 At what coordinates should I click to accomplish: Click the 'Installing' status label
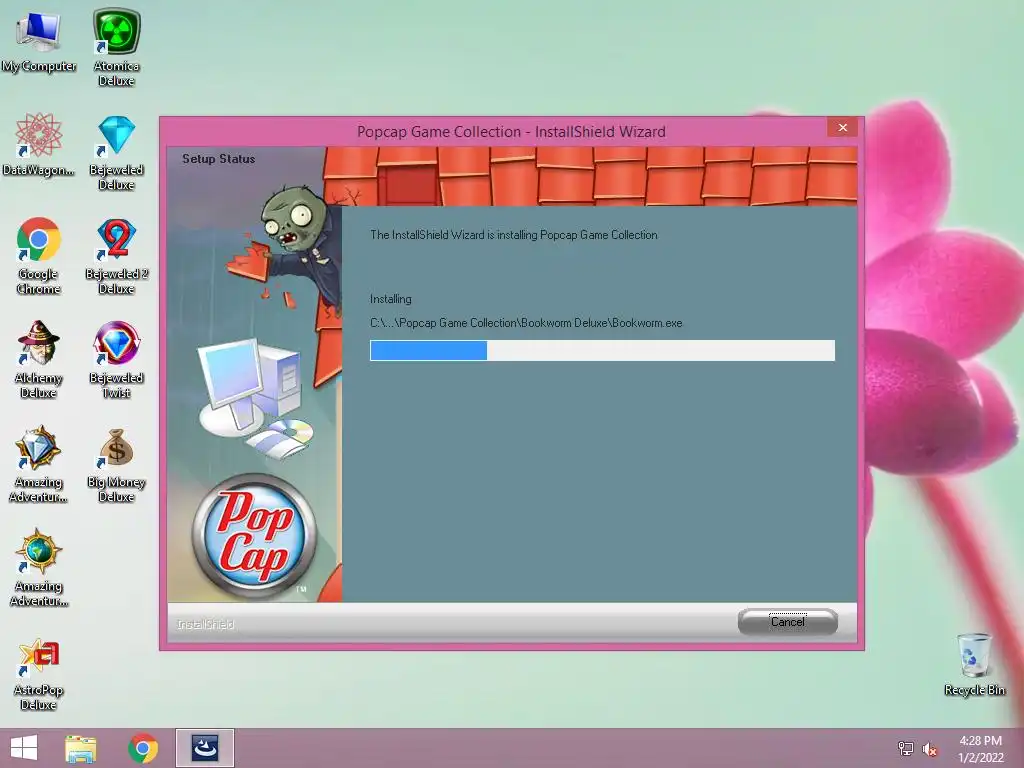point(391,299)
